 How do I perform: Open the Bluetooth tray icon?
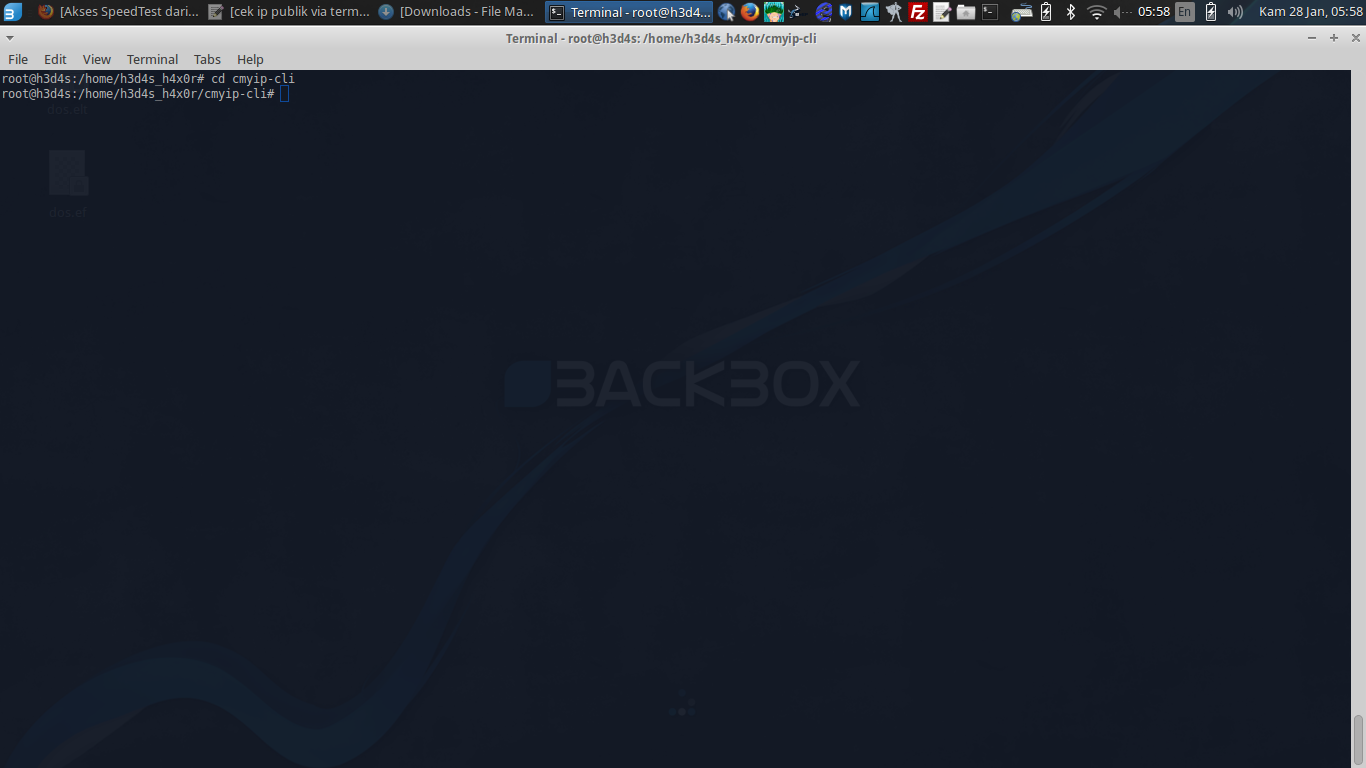pyautogui.click(x=1071, y=12)
